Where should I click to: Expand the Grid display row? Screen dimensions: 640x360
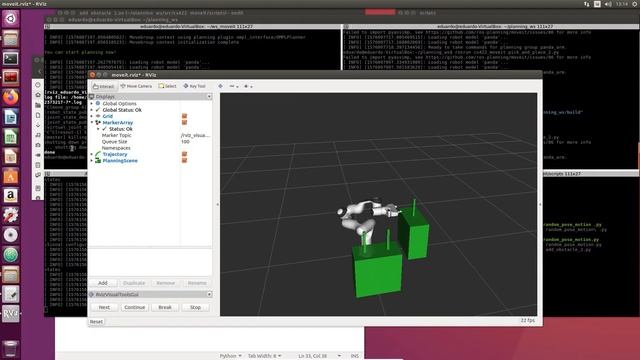pos(91,116)
